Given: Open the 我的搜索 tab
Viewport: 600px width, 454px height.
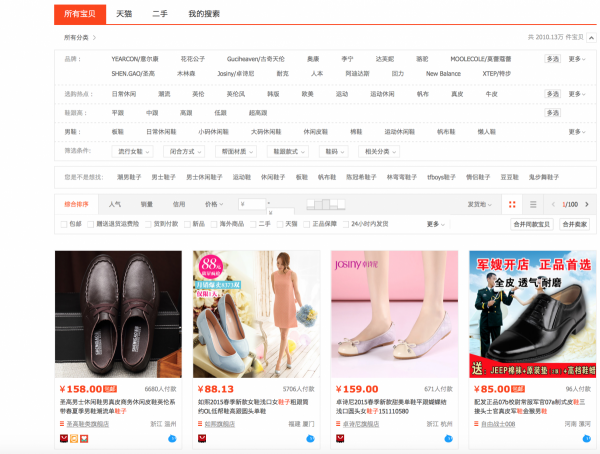Looking at the screenshot, I should tap(204, 14).
